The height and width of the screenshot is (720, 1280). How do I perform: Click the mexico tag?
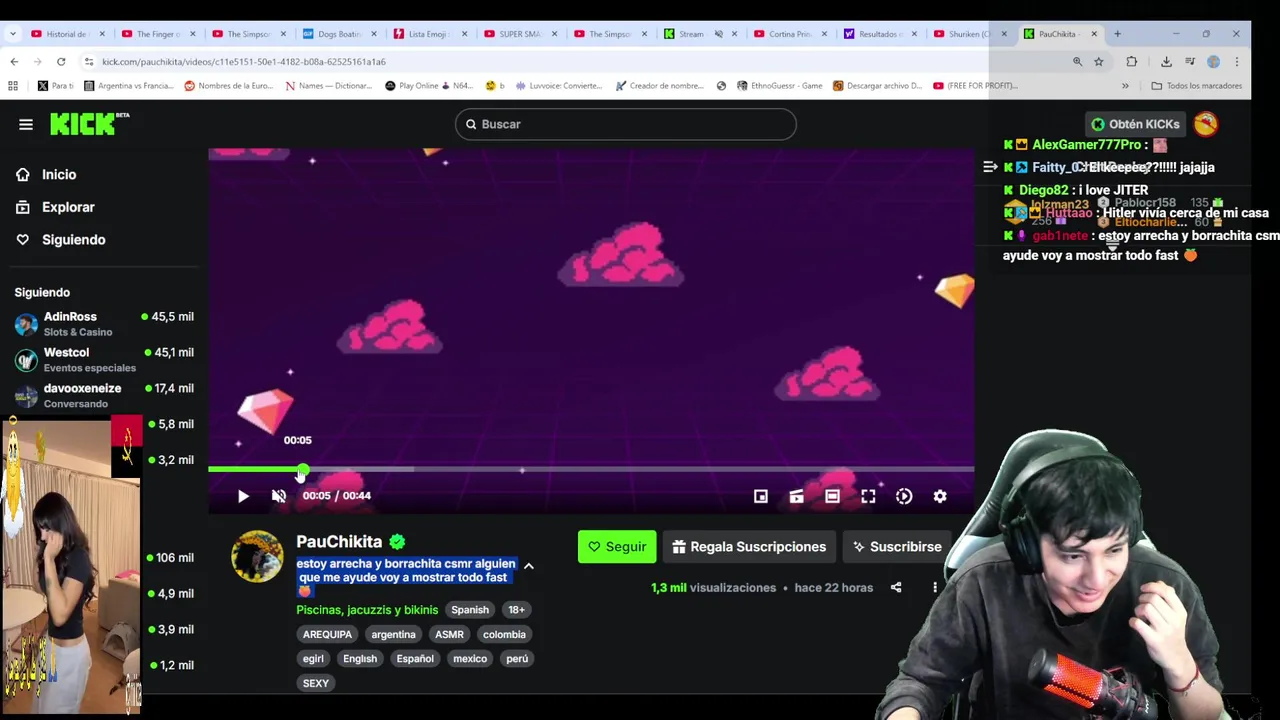470,659
